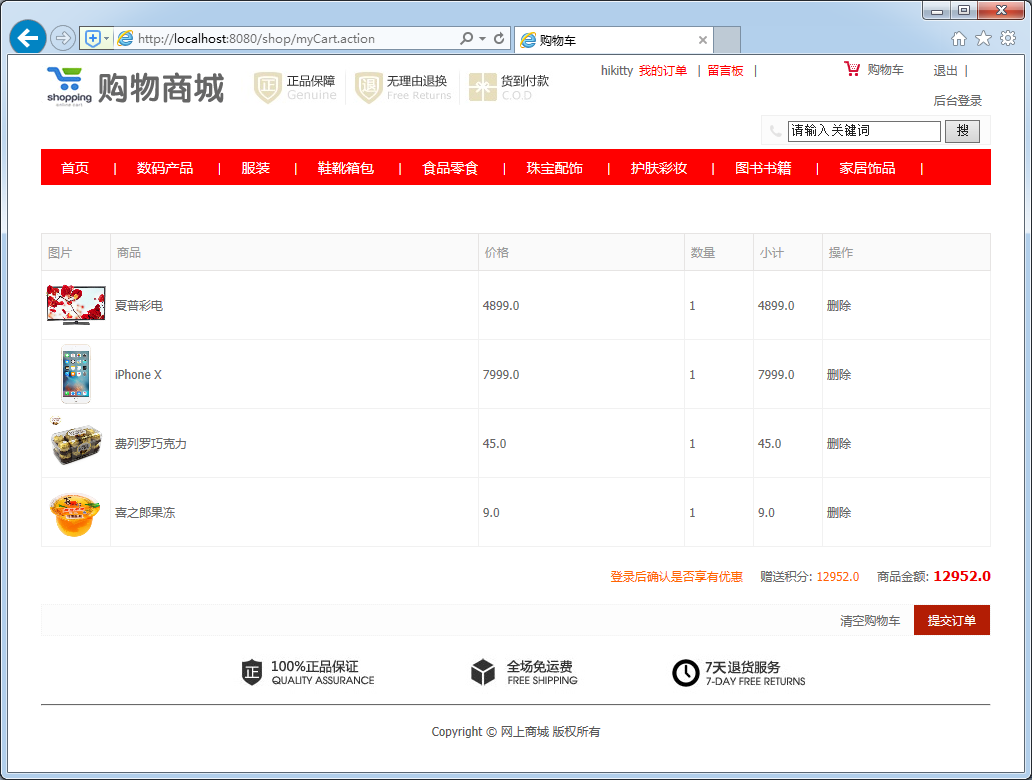This screenshot has width=1032, height=780.
Task: Open 数码产品 category menu
Action: (165, 168)
